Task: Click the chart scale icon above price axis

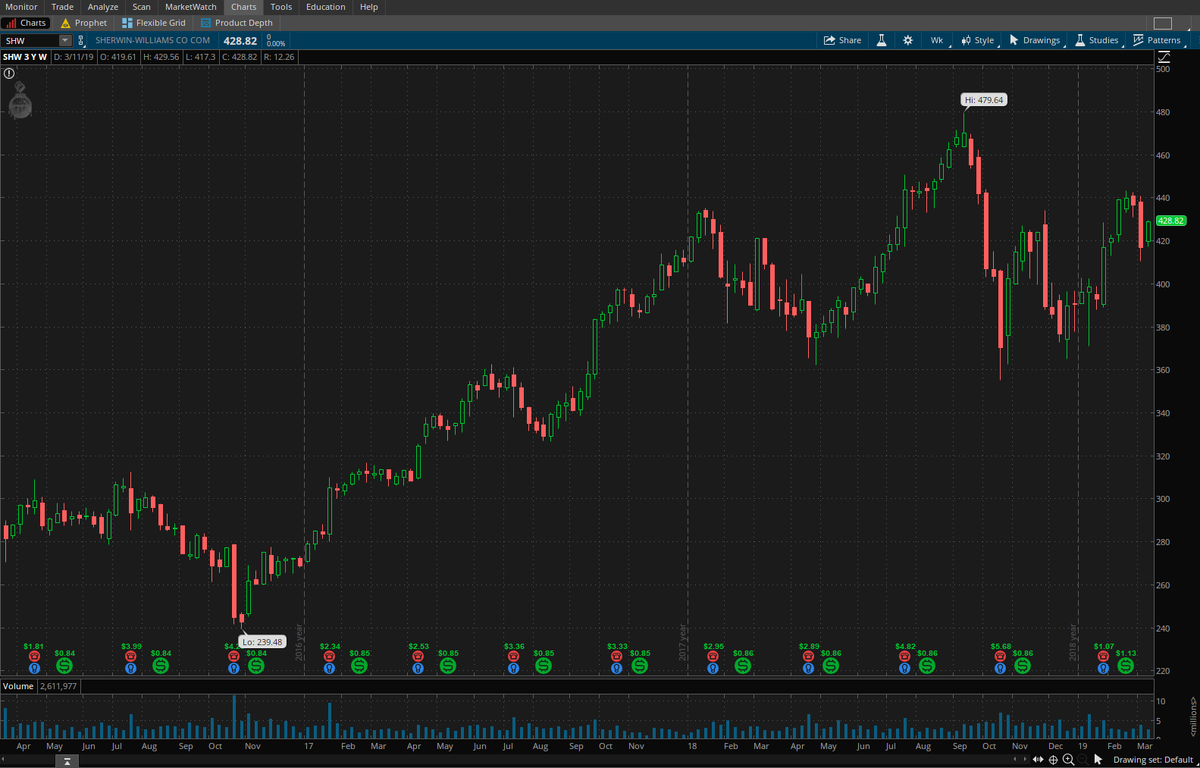Action: [1162, 57]
